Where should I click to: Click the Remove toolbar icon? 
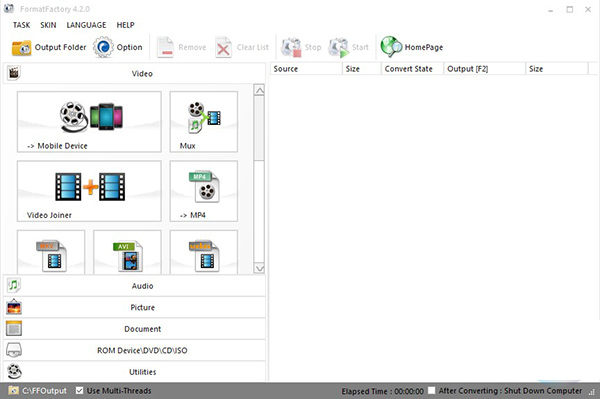tap(165, 47)
